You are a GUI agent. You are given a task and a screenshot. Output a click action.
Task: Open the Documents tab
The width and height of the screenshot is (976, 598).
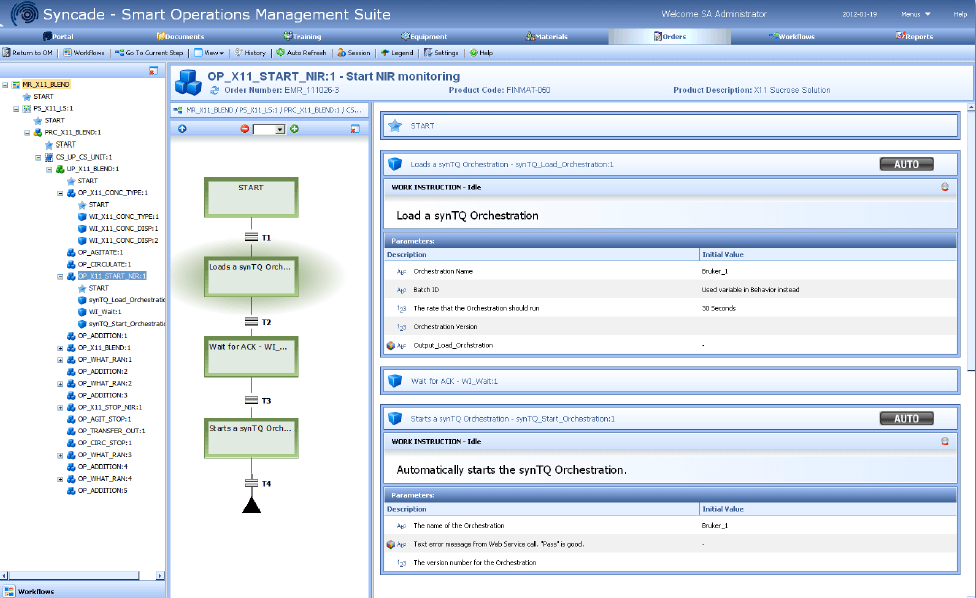181,37
